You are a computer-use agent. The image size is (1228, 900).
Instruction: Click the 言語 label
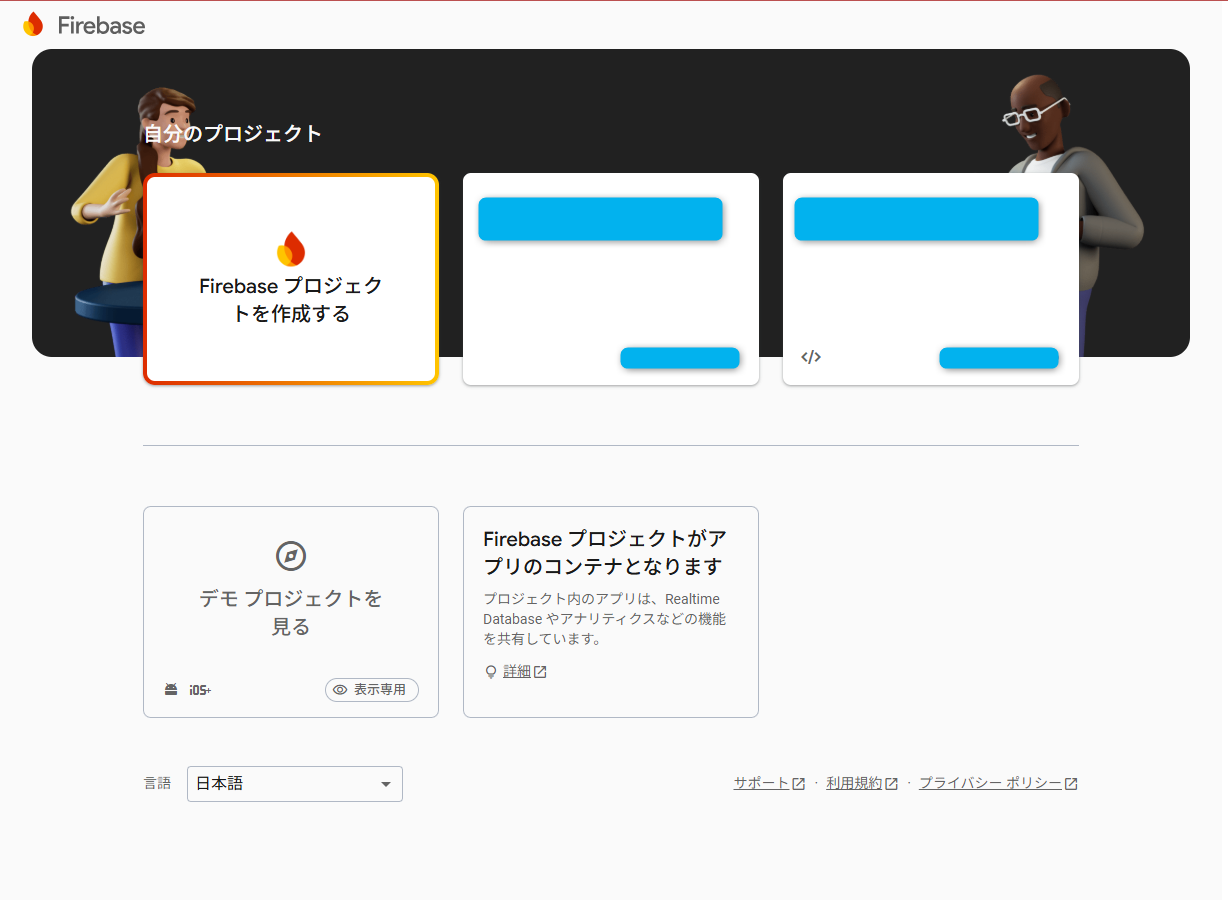click(157, 784)
